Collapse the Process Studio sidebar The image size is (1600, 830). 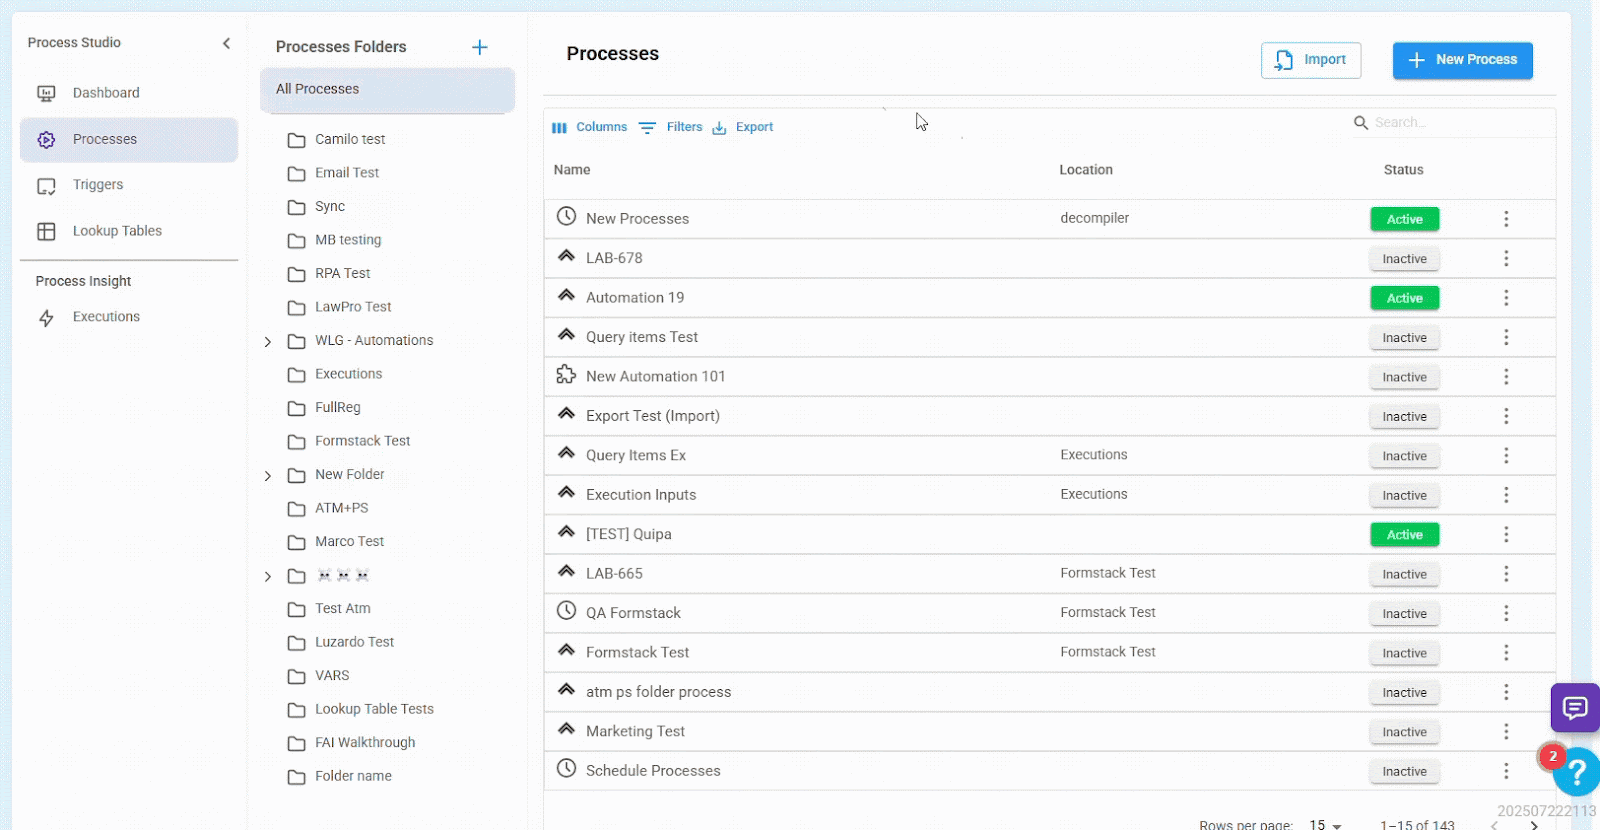click(x=226, y=43)
